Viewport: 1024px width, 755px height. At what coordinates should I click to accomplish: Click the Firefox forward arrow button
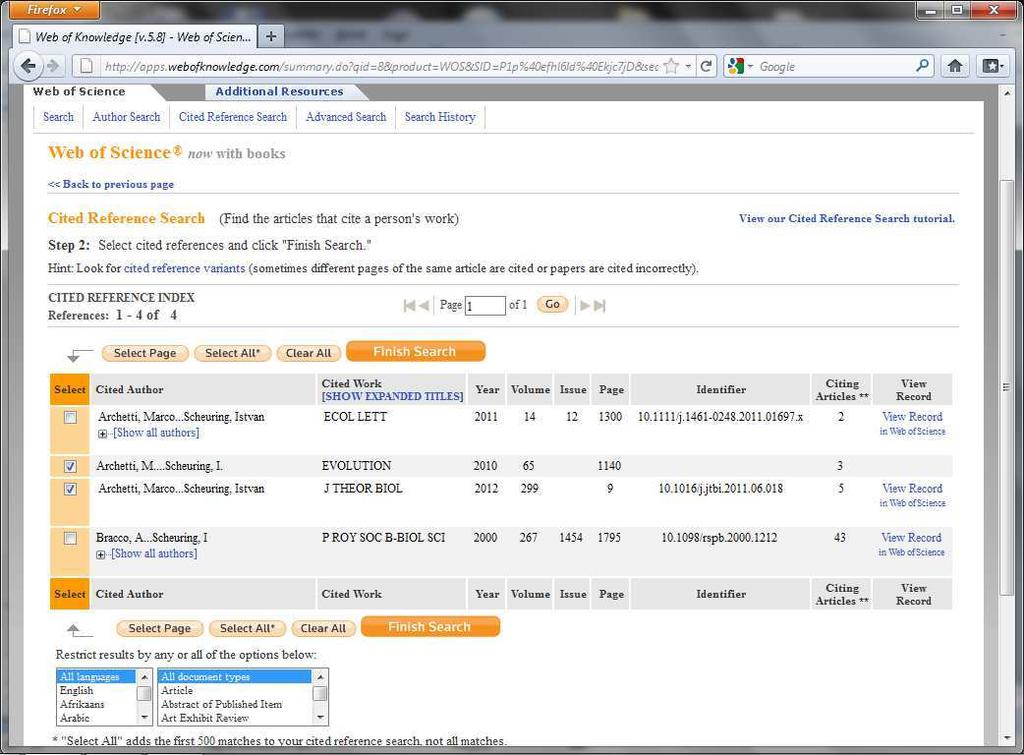click(x=54, y=66)
